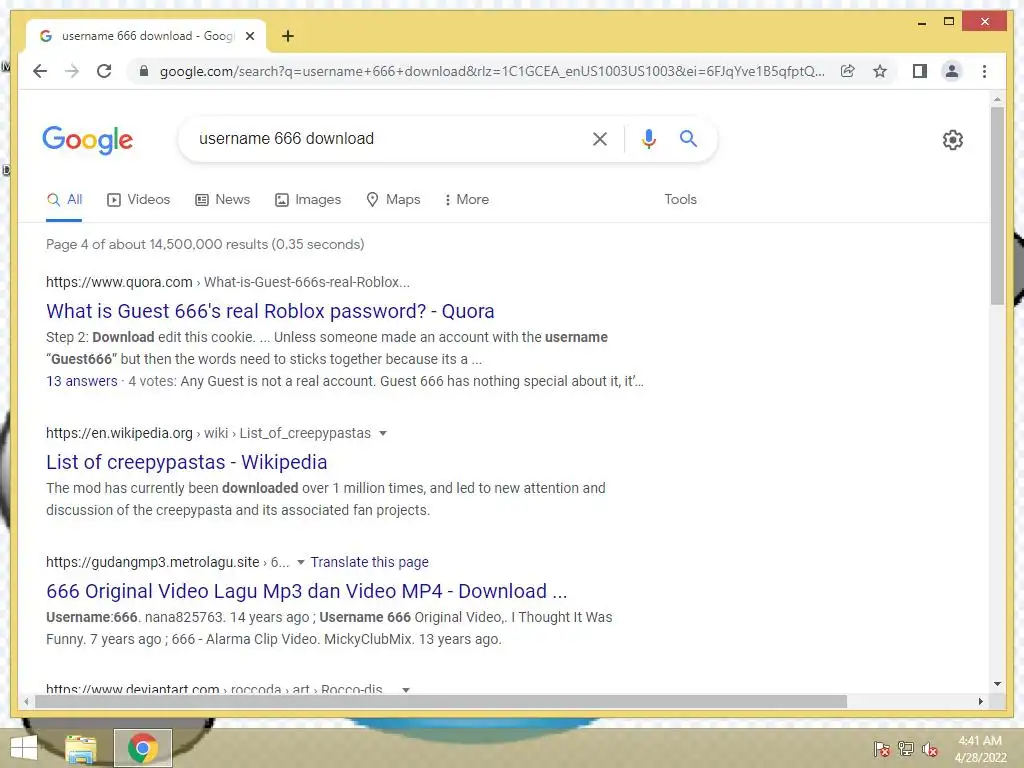Expand the Wikipedia result options arrow
Screen dimensions: 1024x768
coord(383,433)
